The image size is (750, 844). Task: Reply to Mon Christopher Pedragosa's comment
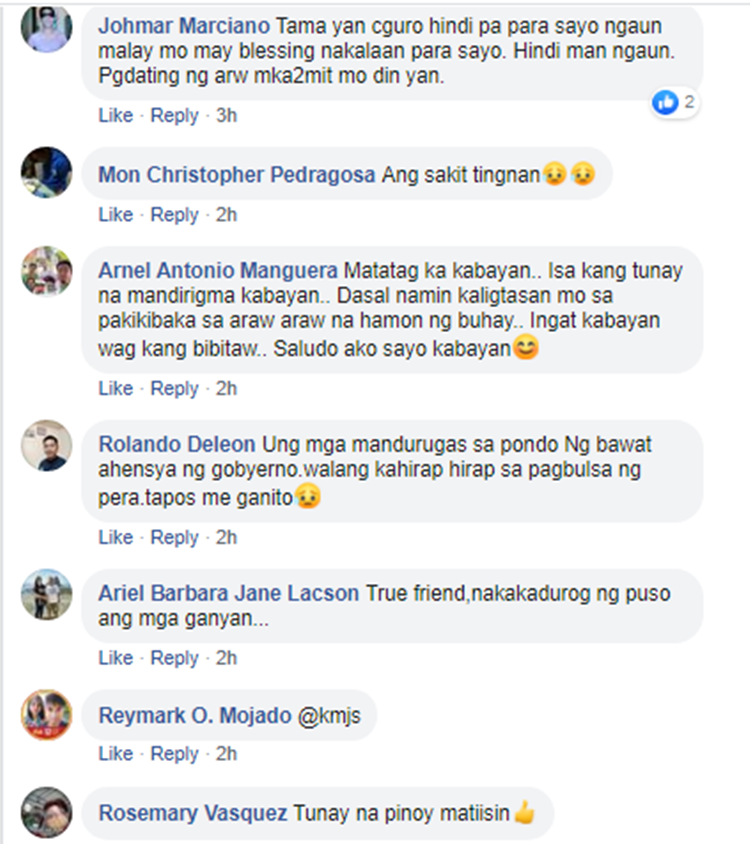click(174, 215)
